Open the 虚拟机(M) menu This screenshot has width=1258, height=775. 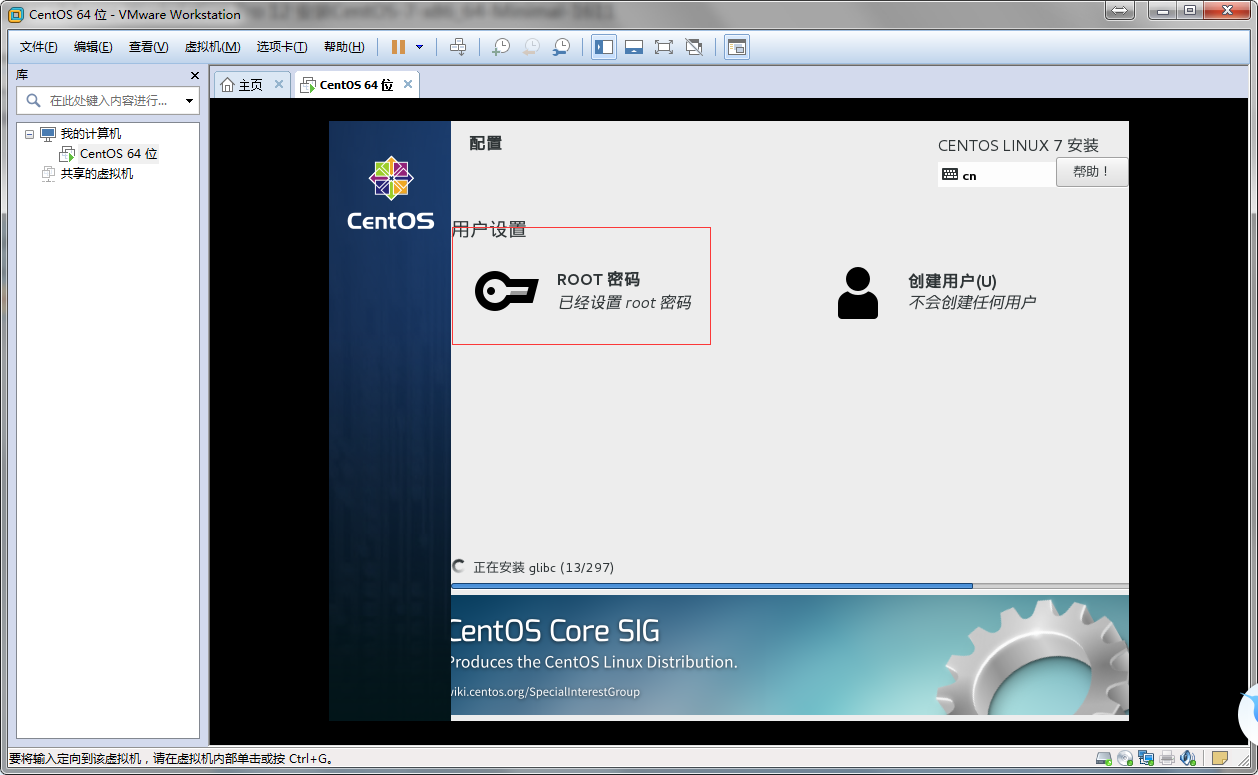pyautogui.click(x=212, y=47)
